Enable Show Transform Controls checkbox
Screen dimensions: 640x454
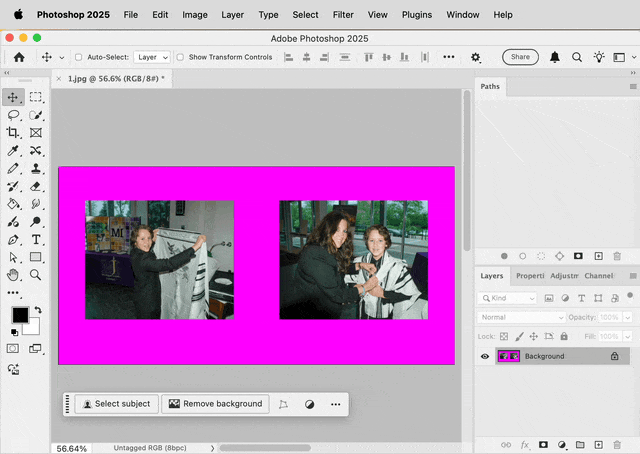coord(180,57)
